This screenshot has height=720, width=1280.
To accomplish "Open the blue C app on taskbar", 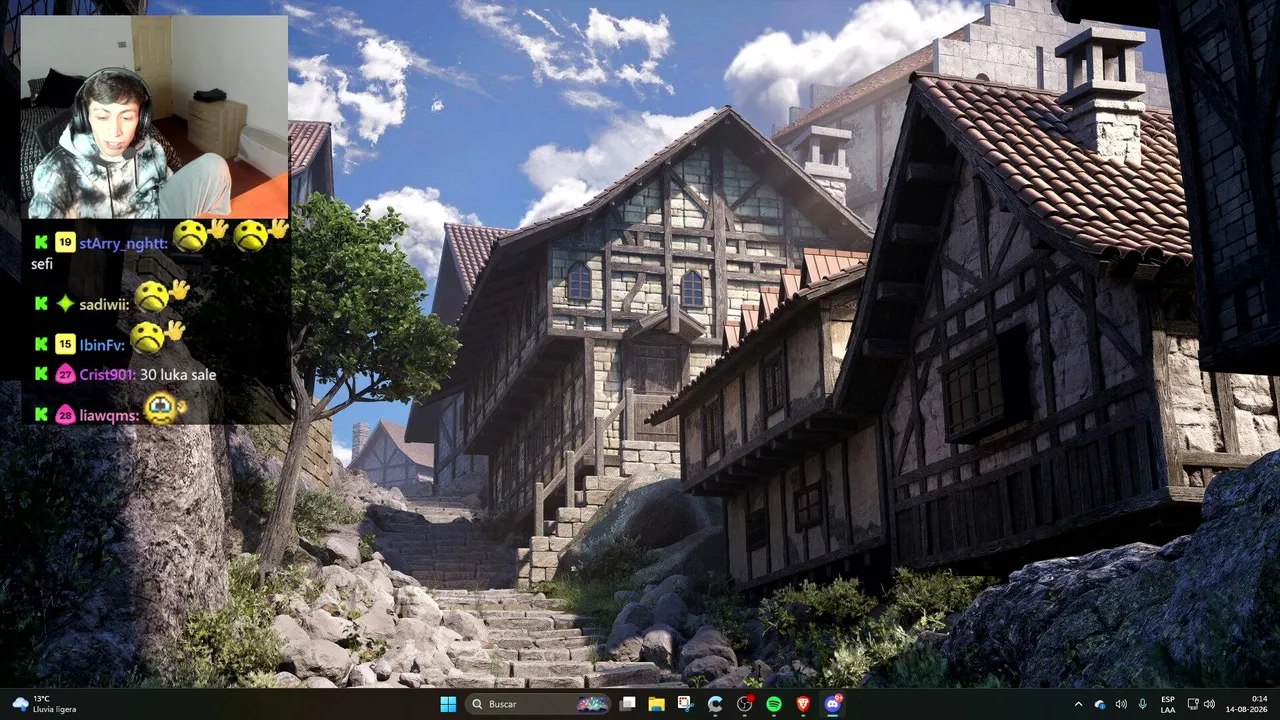I will 715,704.
